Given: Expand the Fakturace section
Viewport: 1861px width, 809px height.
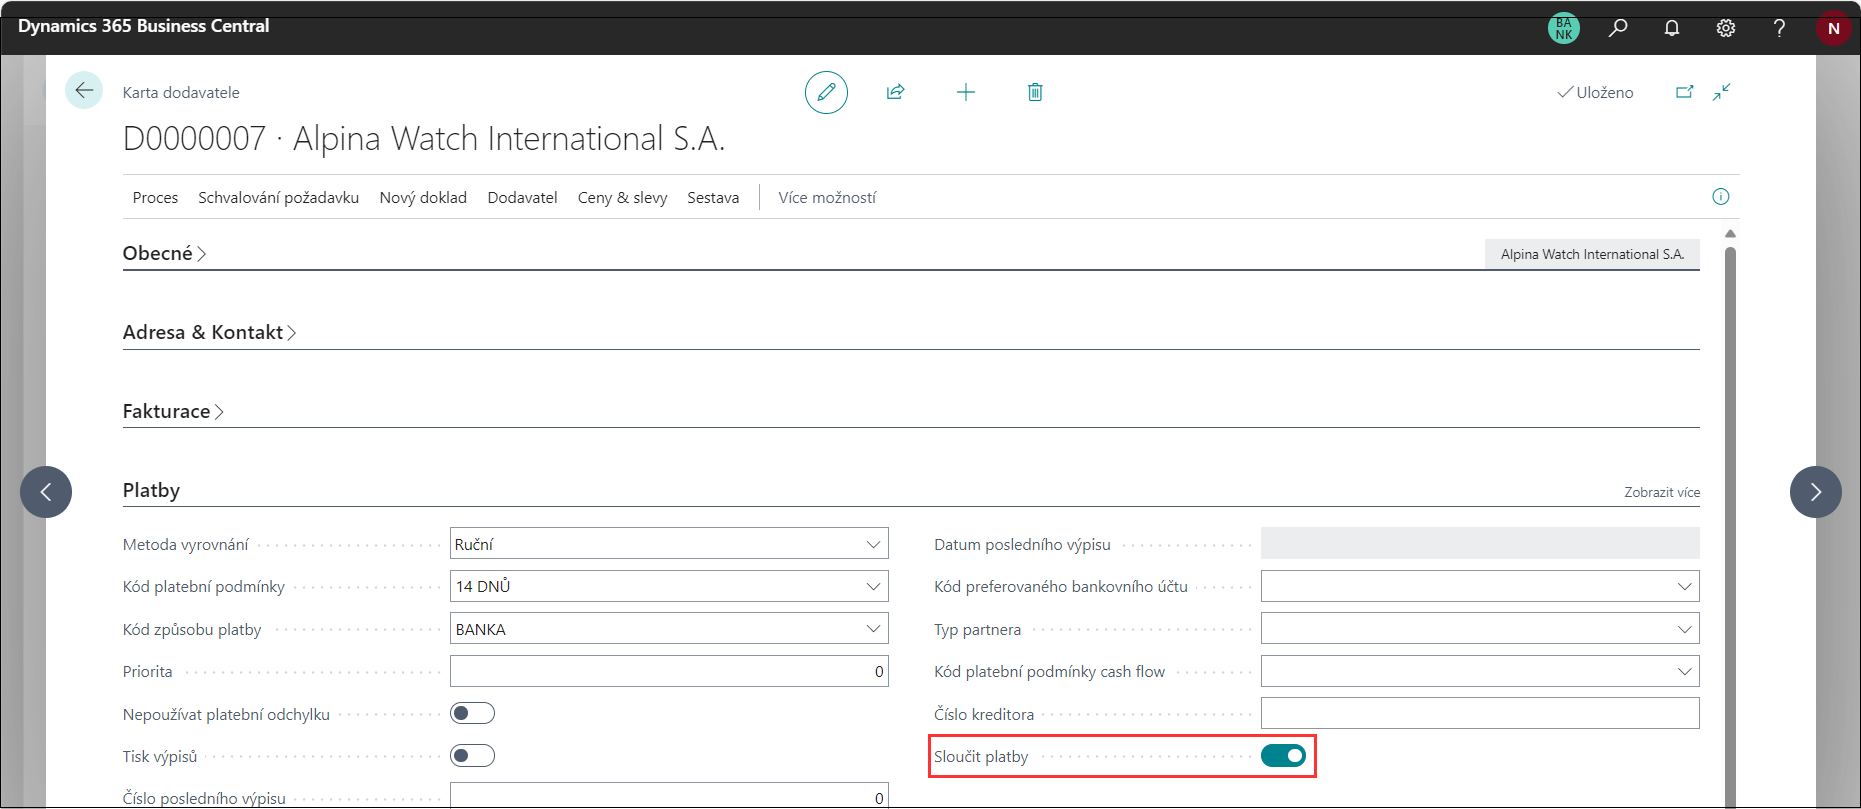Looking at the screenshot, I should (x=173, y=411).
